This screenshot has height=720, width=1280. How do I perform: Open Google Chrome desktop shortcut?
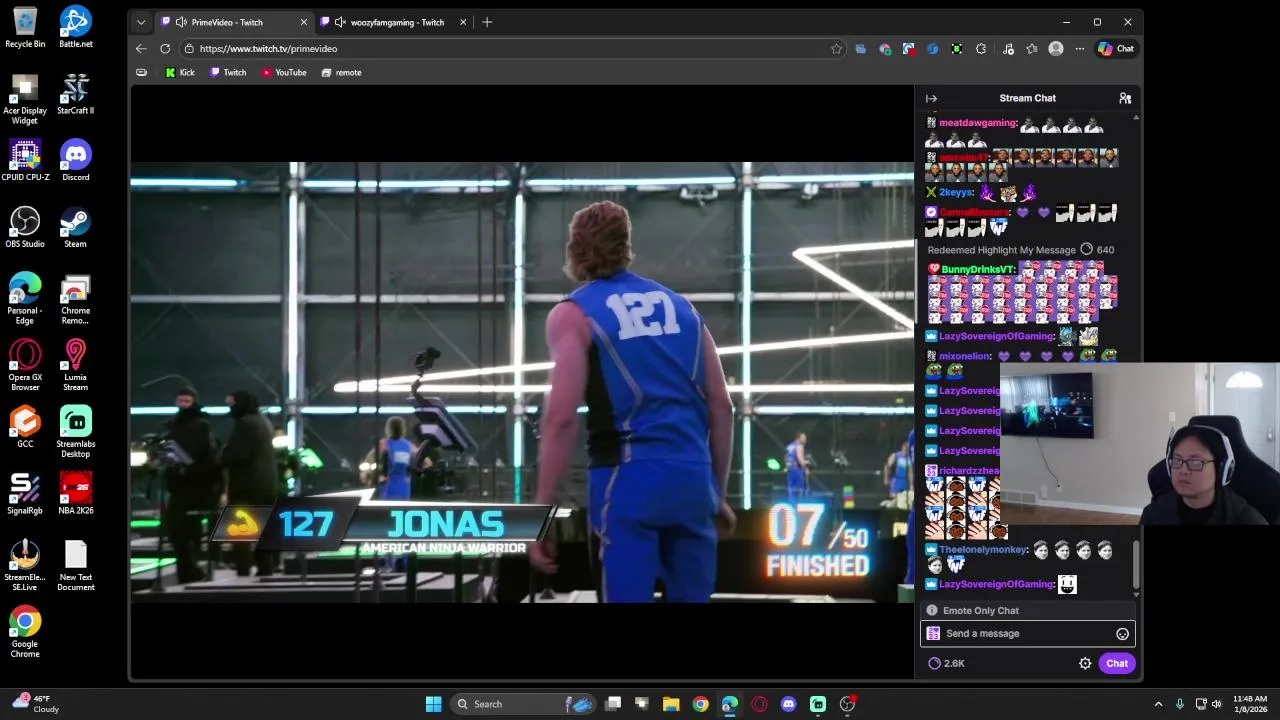[x=25, y=632]
